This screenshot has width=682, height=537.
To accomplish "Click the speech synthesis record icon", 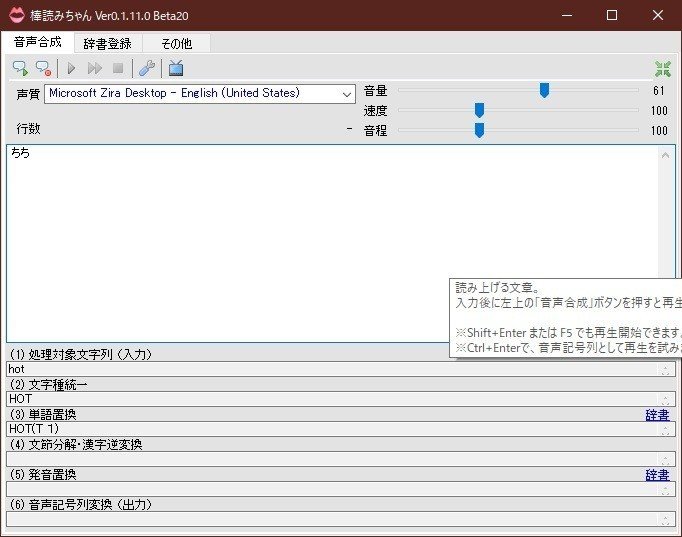I will [43, 68].
